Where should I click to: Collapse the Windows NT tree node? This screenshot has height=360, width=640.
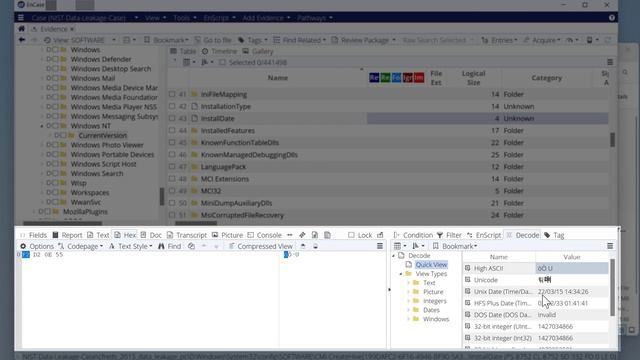[42, 126]
